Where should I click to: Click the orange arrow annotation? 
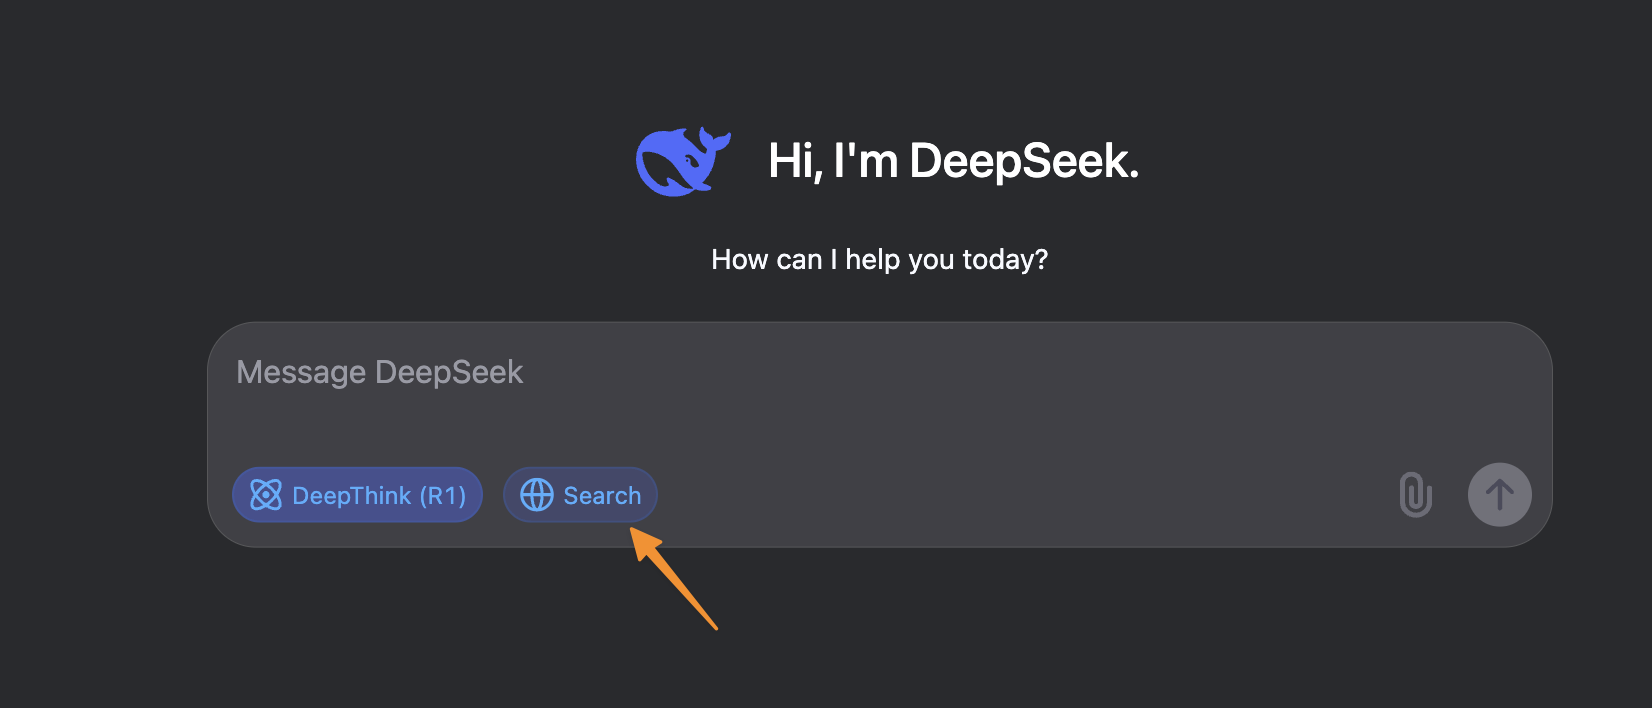pyautogui.click(x=676, y=582)
